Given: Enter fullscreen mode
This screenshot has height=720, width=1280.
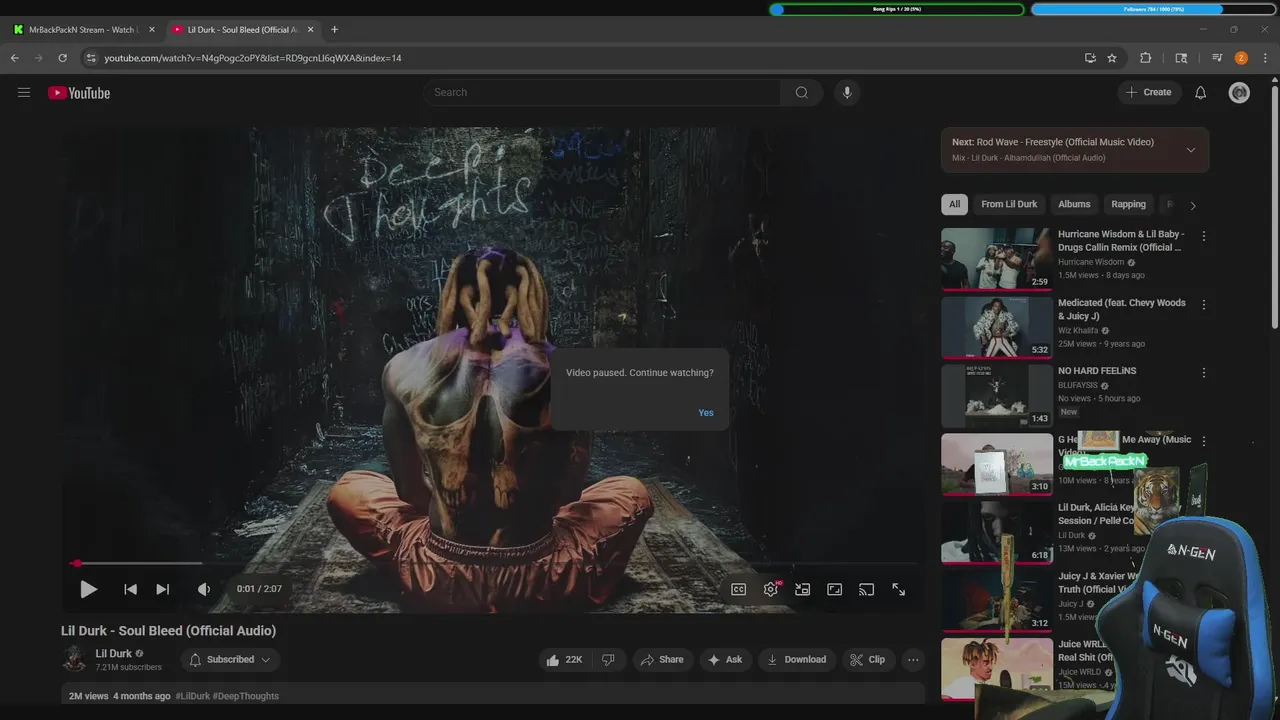Looking at the screenshot, I should (899, 590).
